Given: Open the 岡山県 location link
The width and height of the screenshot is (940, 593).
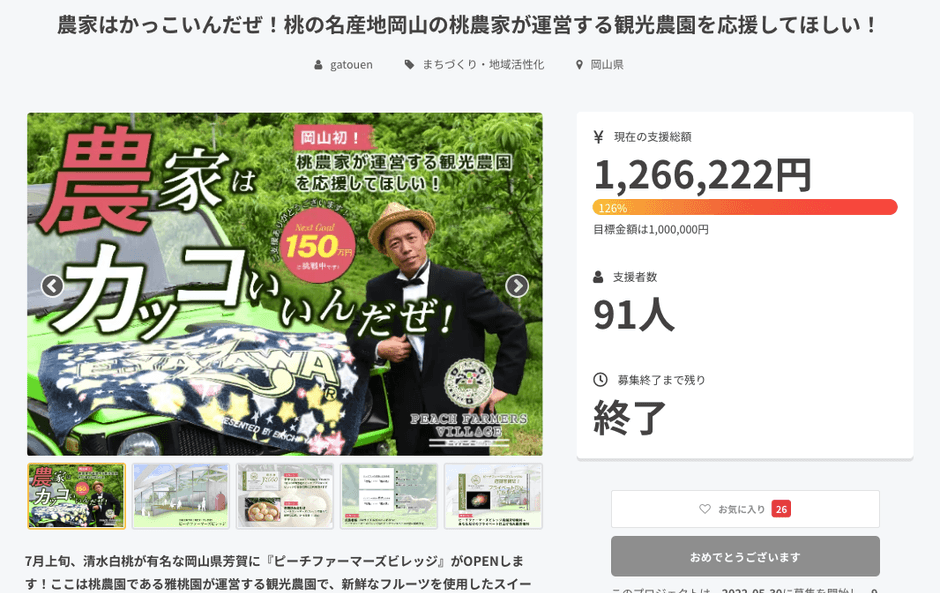Looking at the screenshot, I should click(607, 65).
